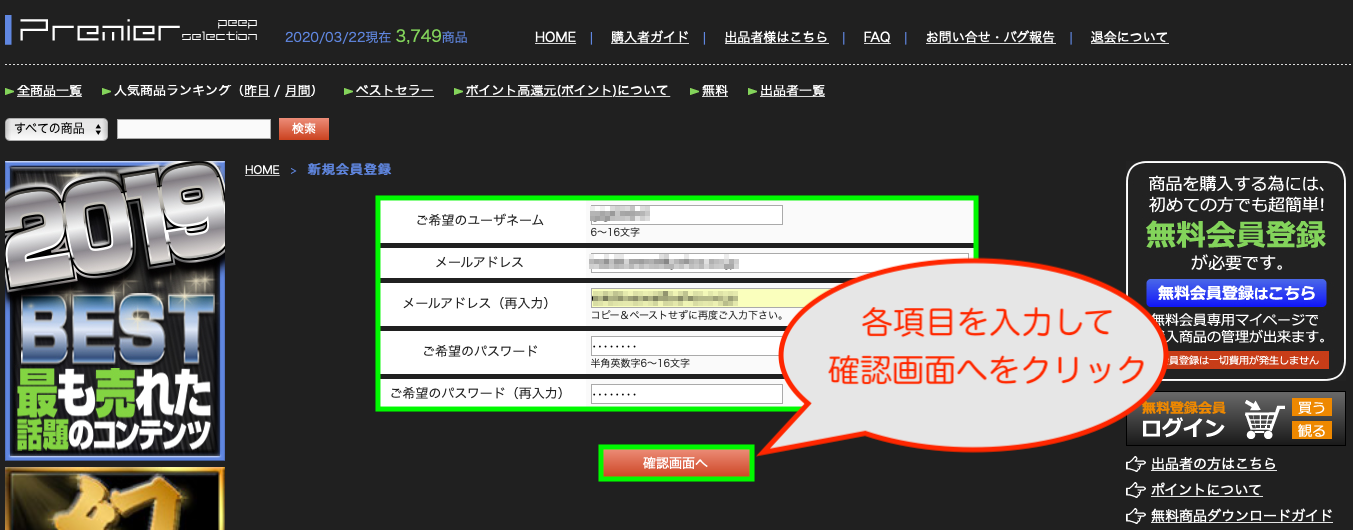Open the 全商品一覧 link
This screenshot has width=1353, height=530.
(x=49, y=91)
